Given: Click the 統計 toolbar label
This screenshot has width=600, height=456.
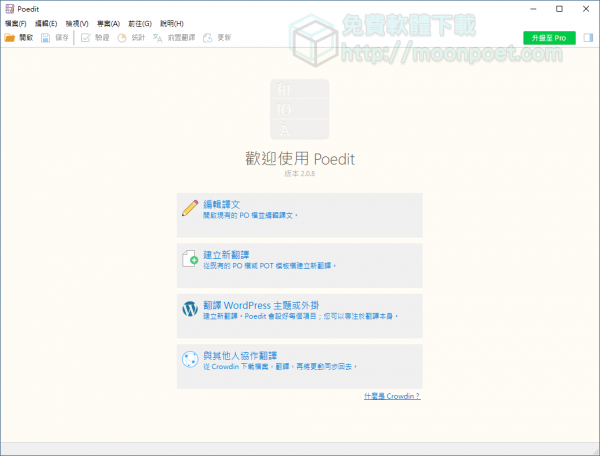Looking at the screenshot, I should (x=138, y=37).
